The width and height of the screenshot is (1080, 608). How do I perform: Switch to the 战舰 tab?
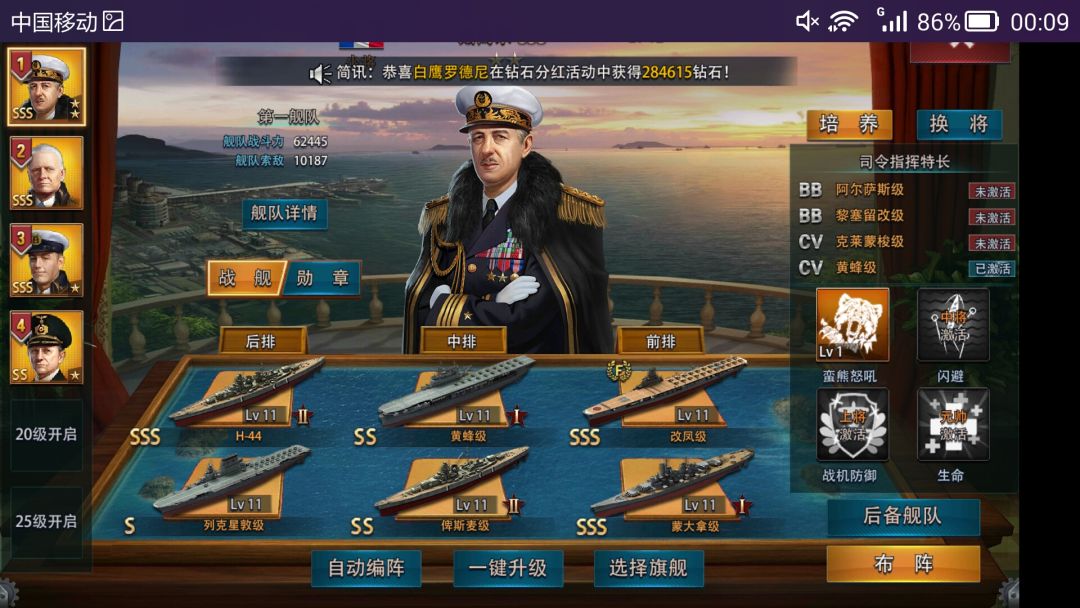point(246,278)
